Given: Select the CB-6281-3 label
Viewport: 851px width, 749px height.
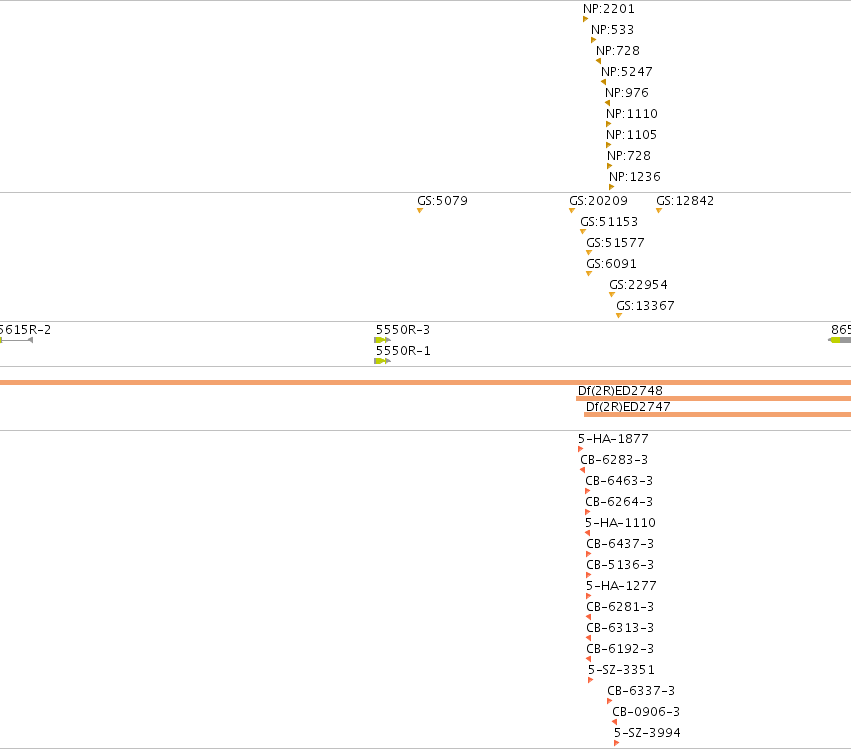Looking at the screenshot, I should pos(620,607).
